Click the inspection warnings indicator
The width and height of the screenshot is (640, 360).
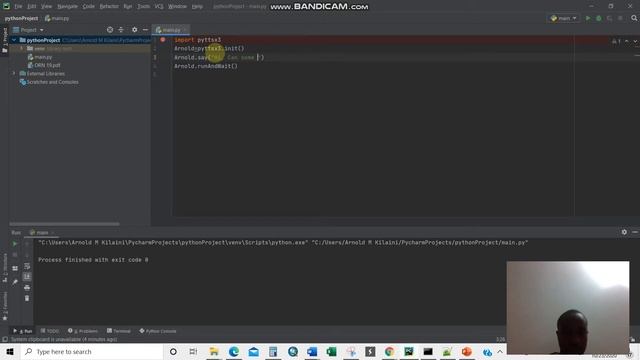pos(616,41)
